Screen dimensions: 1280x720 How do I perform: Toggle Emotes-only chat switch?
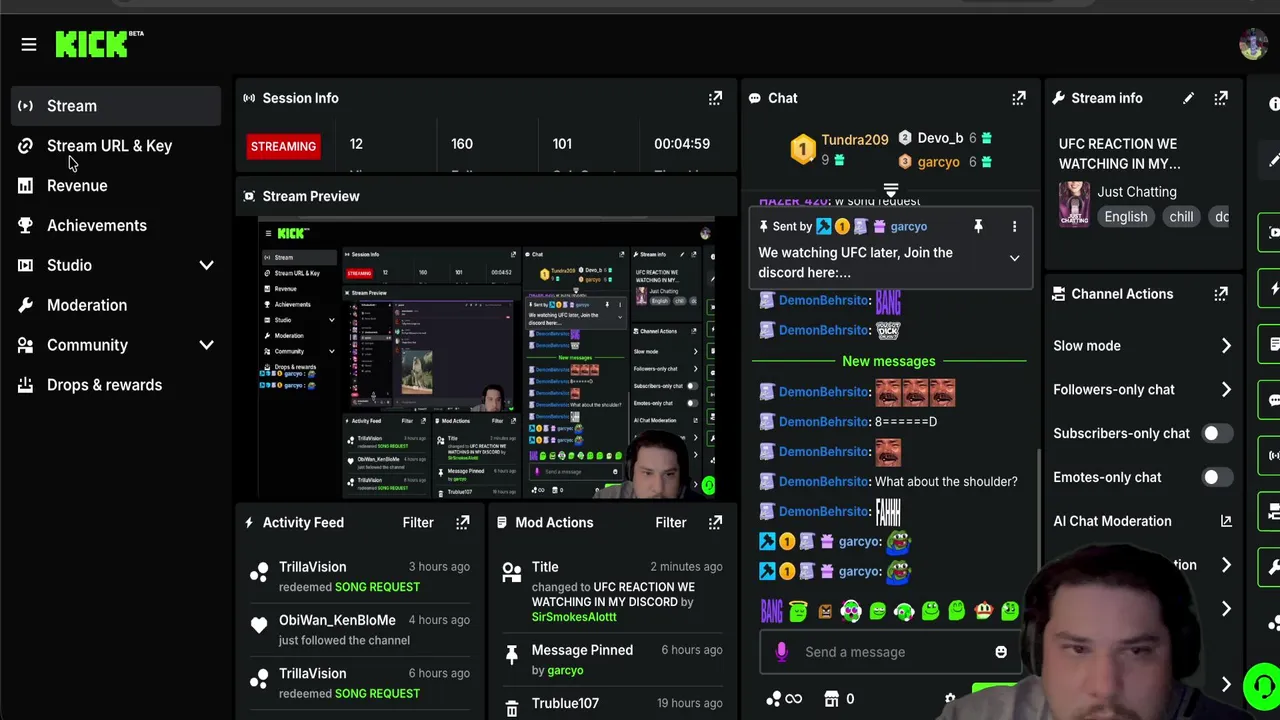[x=1216, y=477]
